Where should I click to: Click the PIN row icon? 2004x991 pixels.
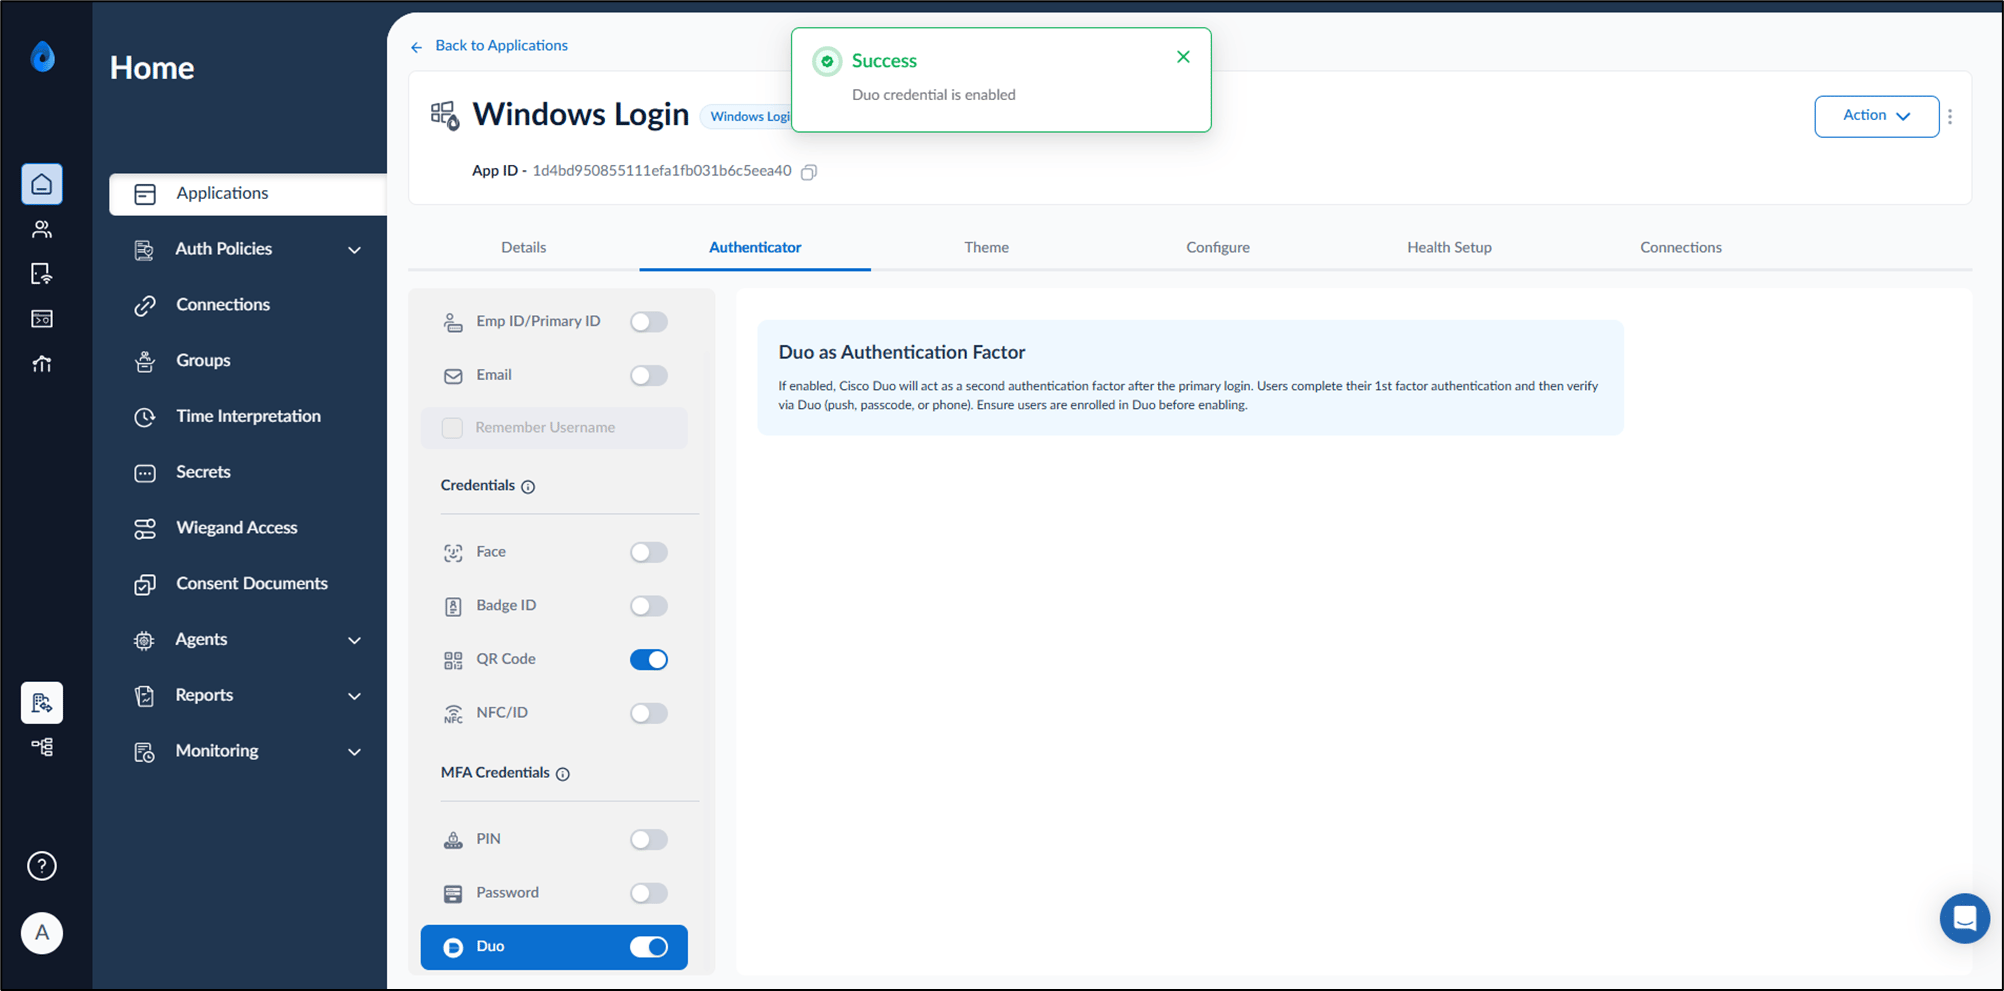click(453, 840)
